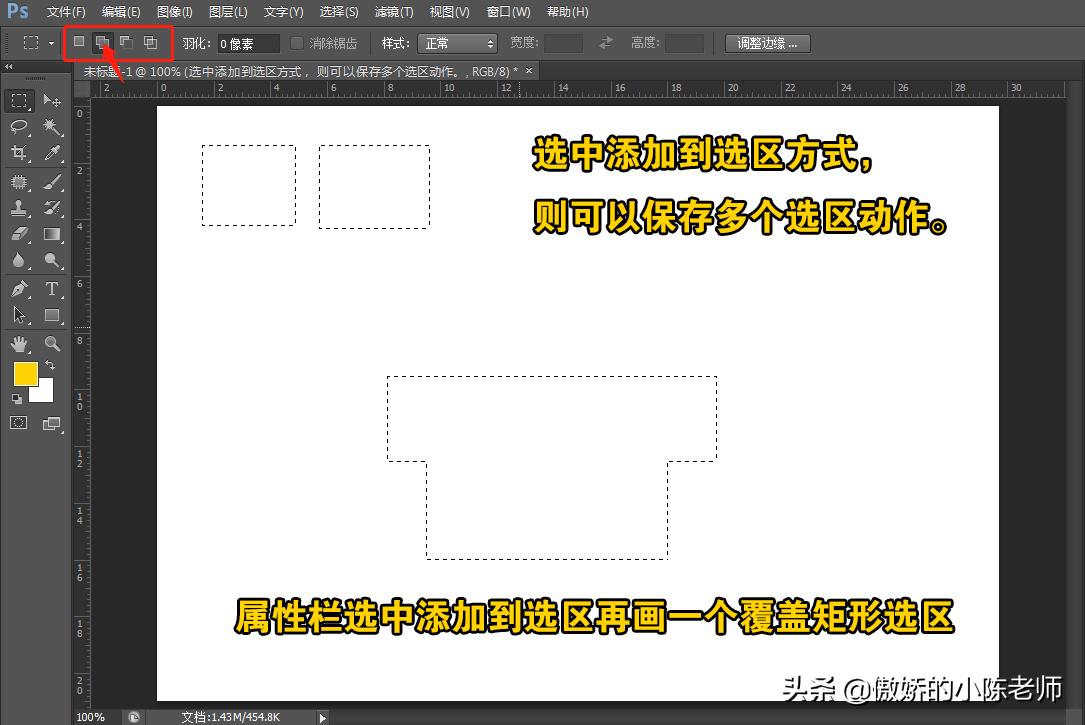This screenshot has width=1085, height=725.
Task: Open the 样式 style dropdown showing 正常
Action: 457,43
